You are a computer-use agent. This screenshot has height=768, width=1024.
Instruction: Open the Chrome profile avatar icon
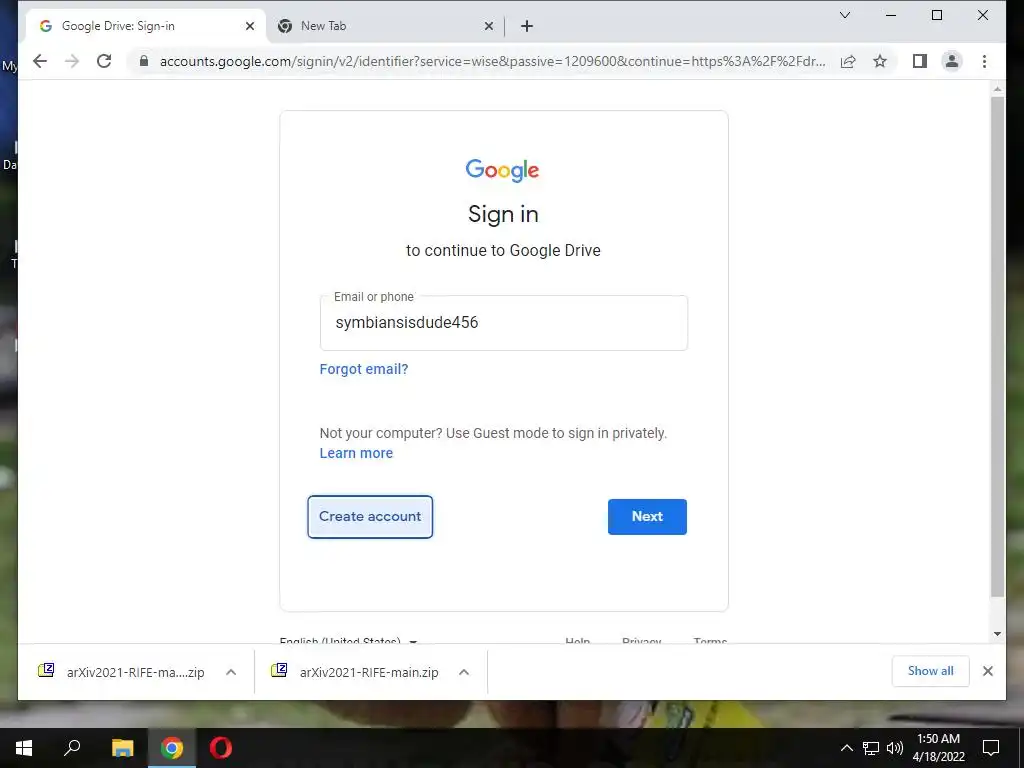tap(952, 61)
